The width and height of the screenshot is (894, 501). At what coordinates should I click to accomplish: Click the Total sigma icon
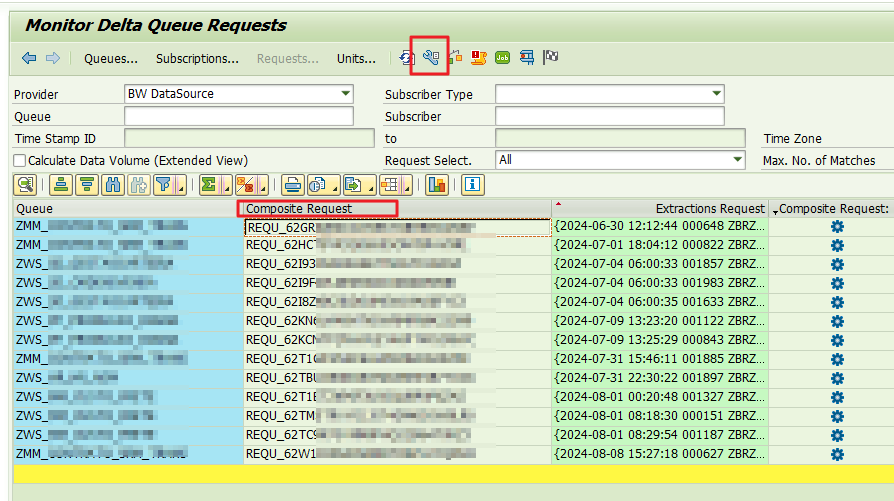[x=210, y=185]
